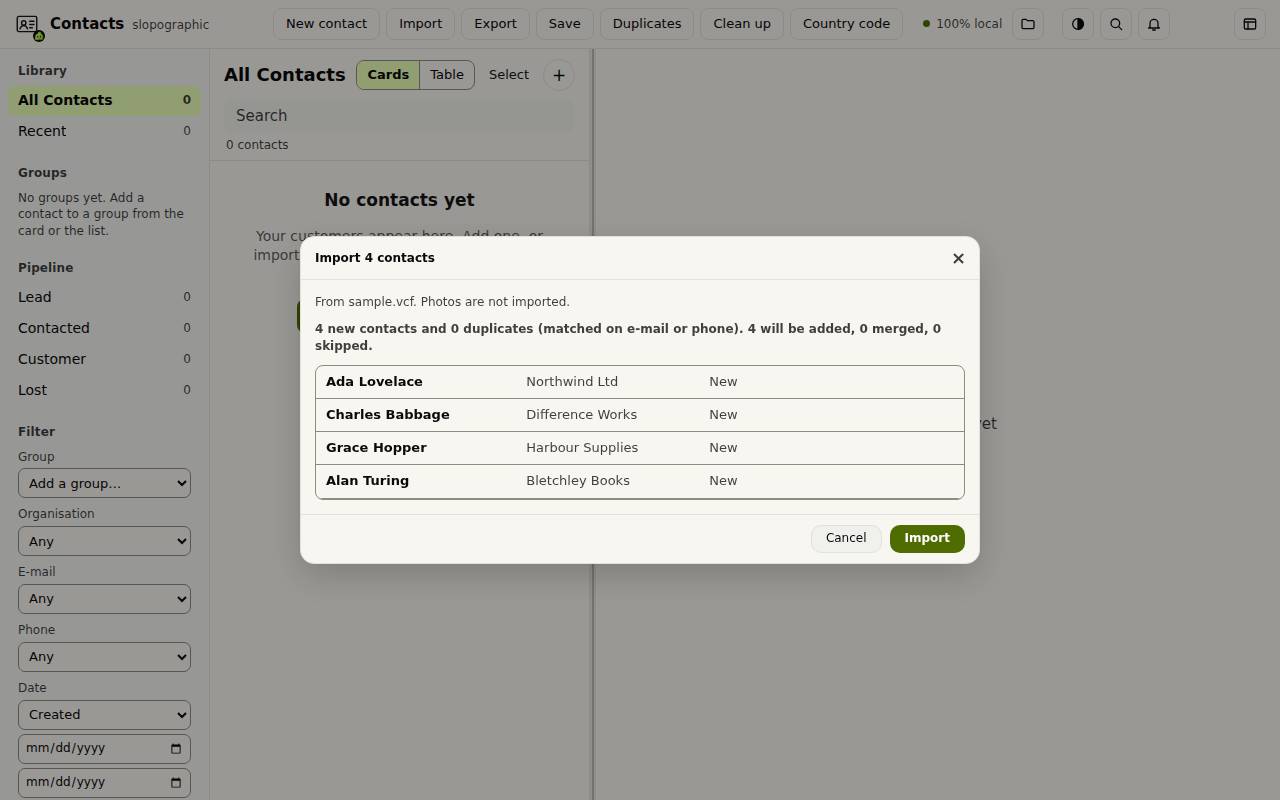Open search with the magnifier icon
The width and height of the screenshot is (1280, 800).
(x=1116, y=24)
